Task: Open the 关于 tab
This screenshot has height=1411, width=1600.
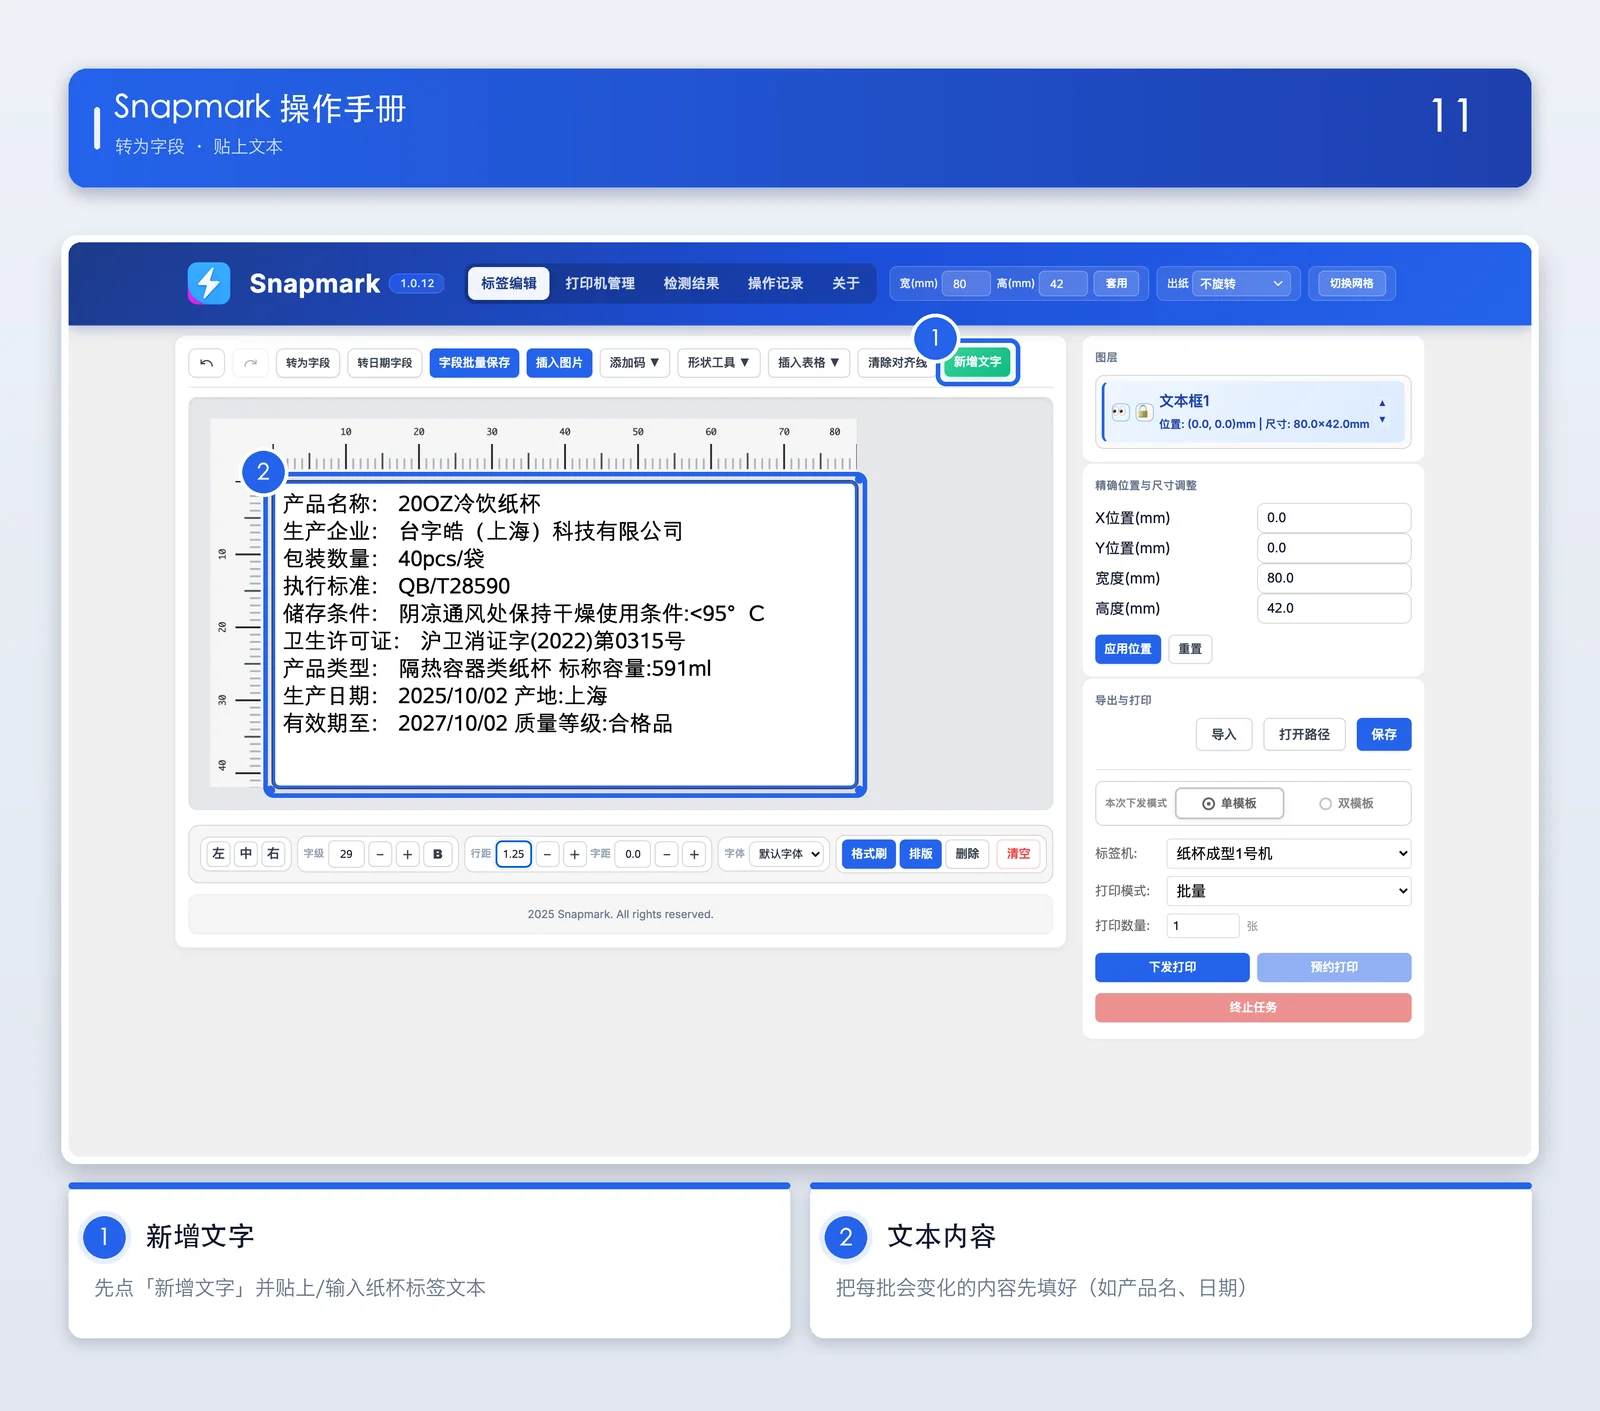Action: coord(846,283)
